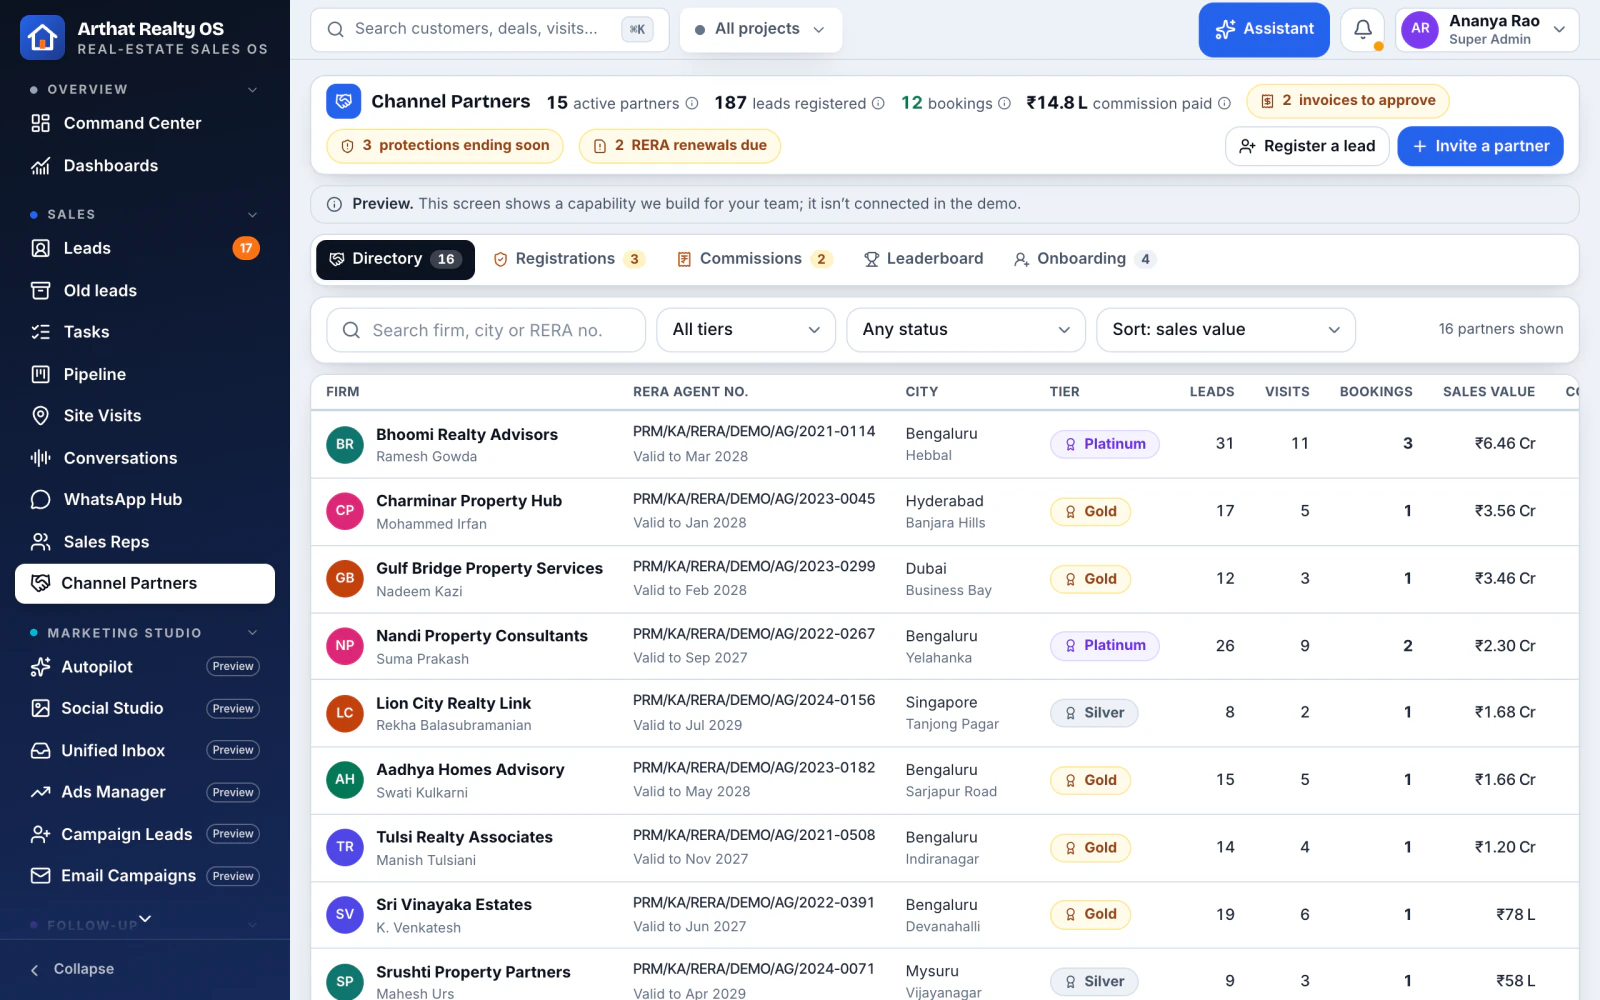1600x1000 pixels.
Task: Open the Sort: sales value dropdown
Action: 1226,330
